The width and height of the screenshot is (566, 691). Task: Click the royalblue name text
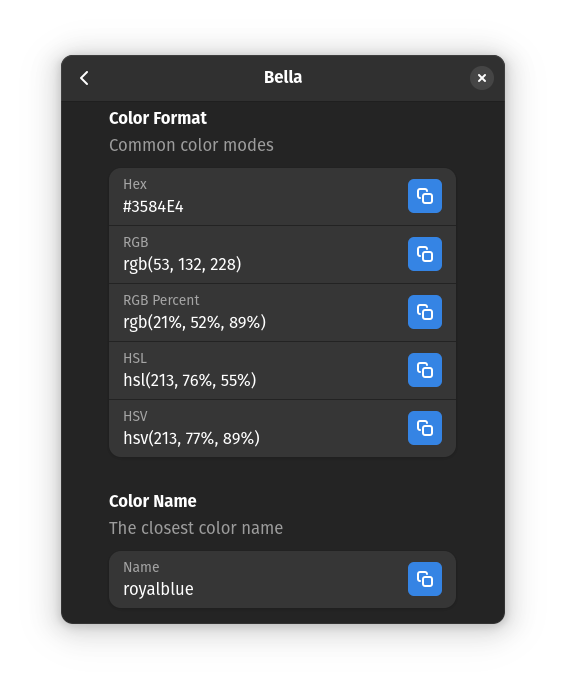click(158, 589)
